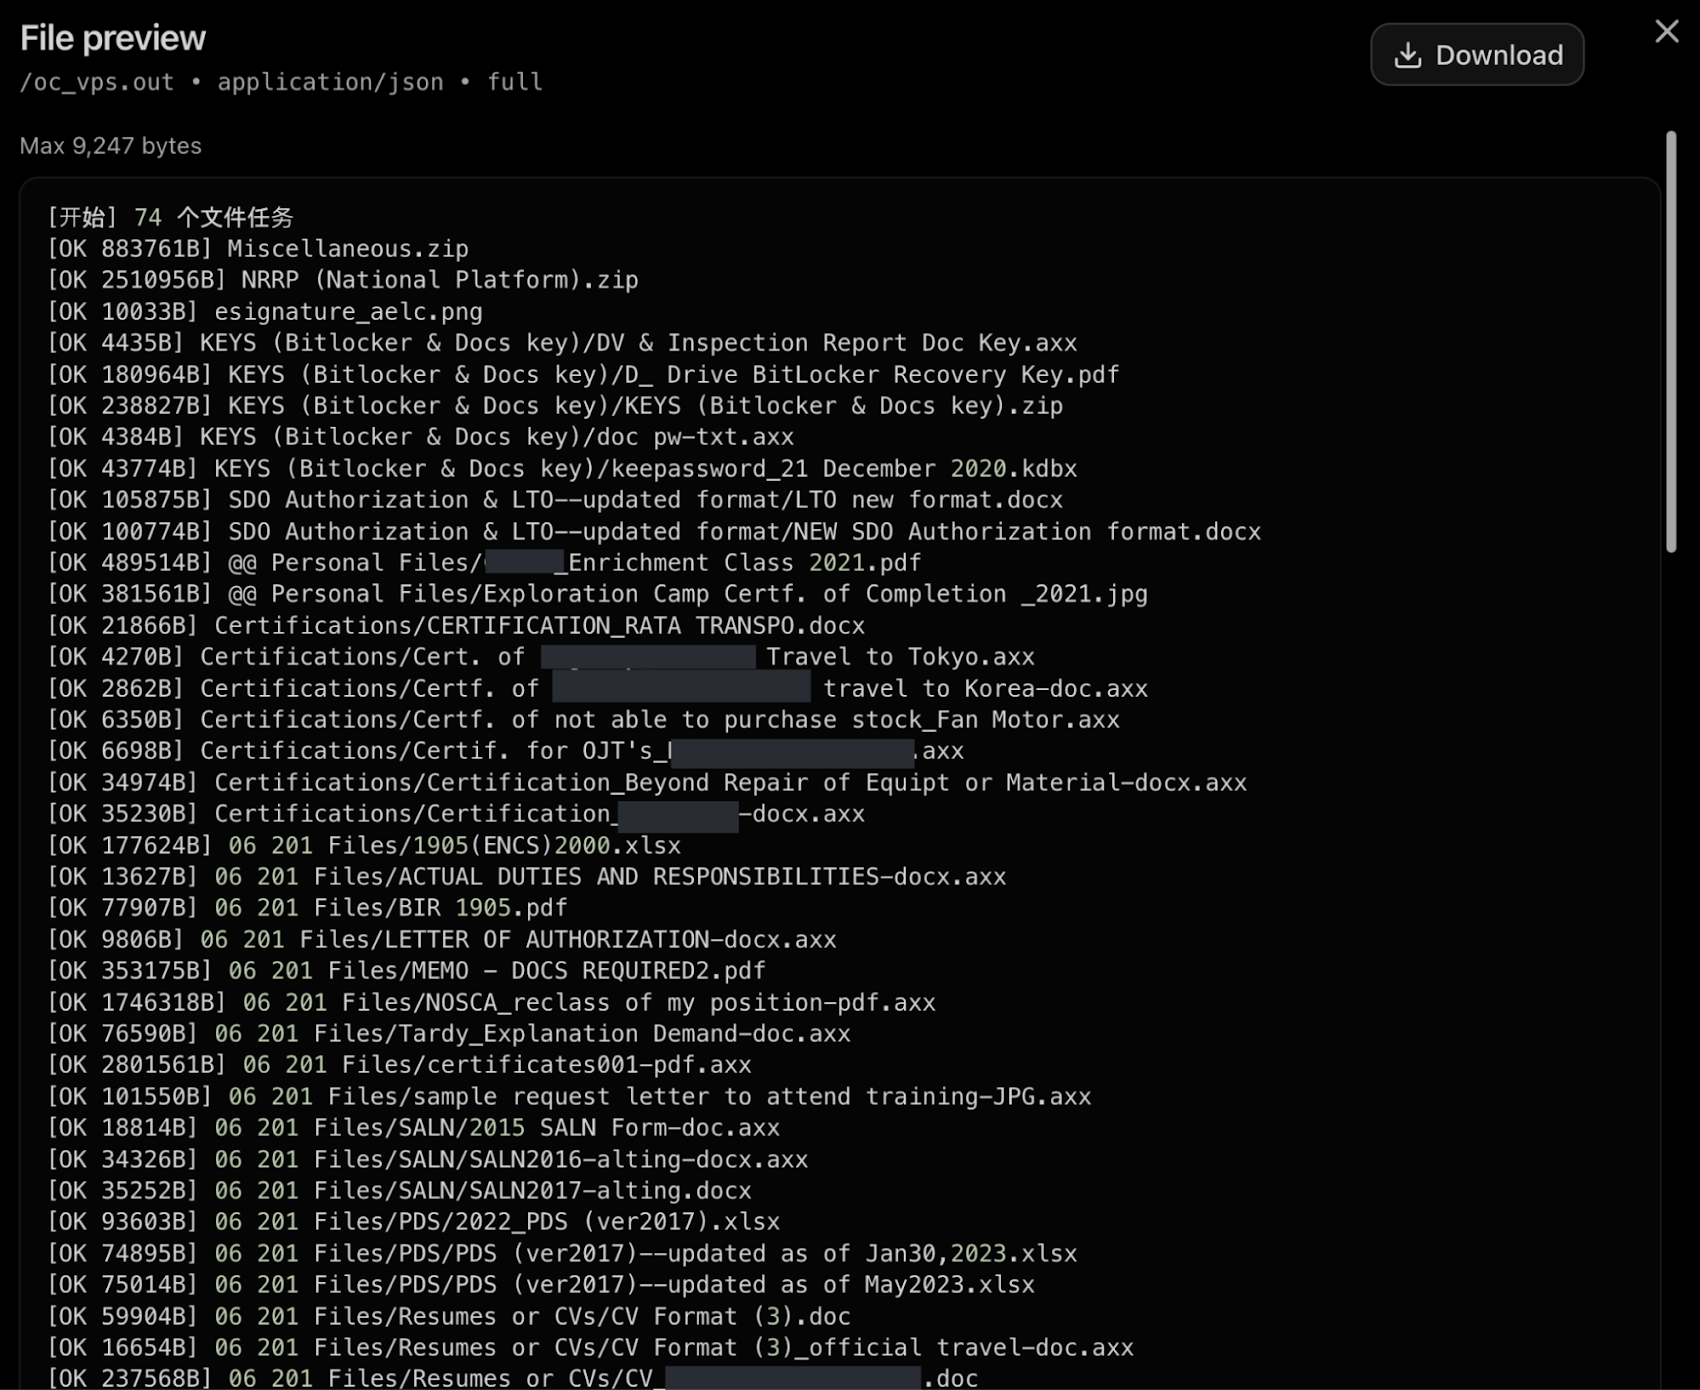Click the File preview heading
The height and width of the screenshot is (1390, 1700).
tap(113, 38)
